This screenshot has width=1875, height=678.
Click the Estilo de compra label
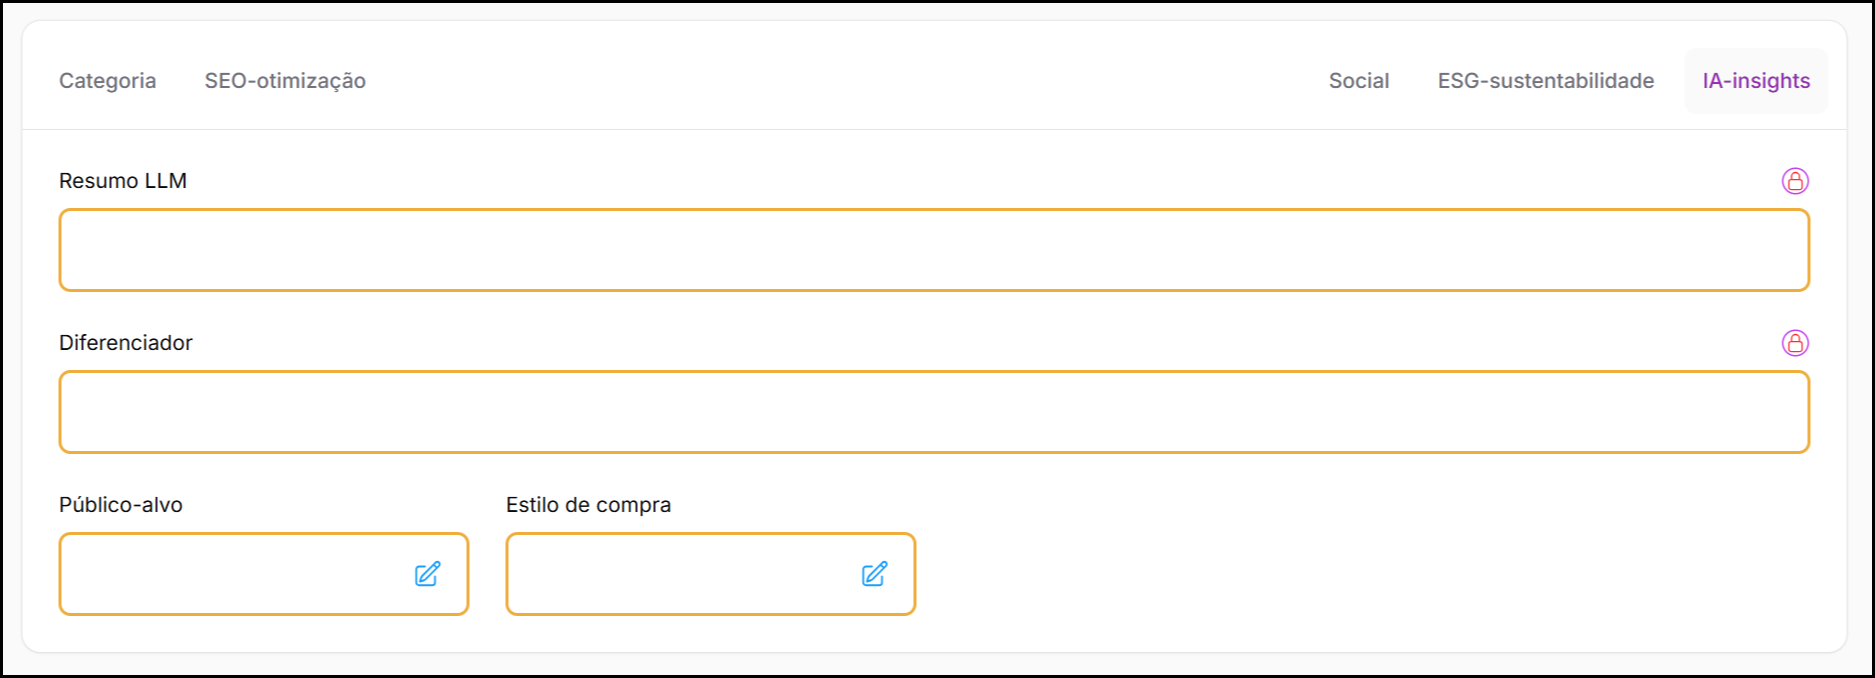coord(588,505)
